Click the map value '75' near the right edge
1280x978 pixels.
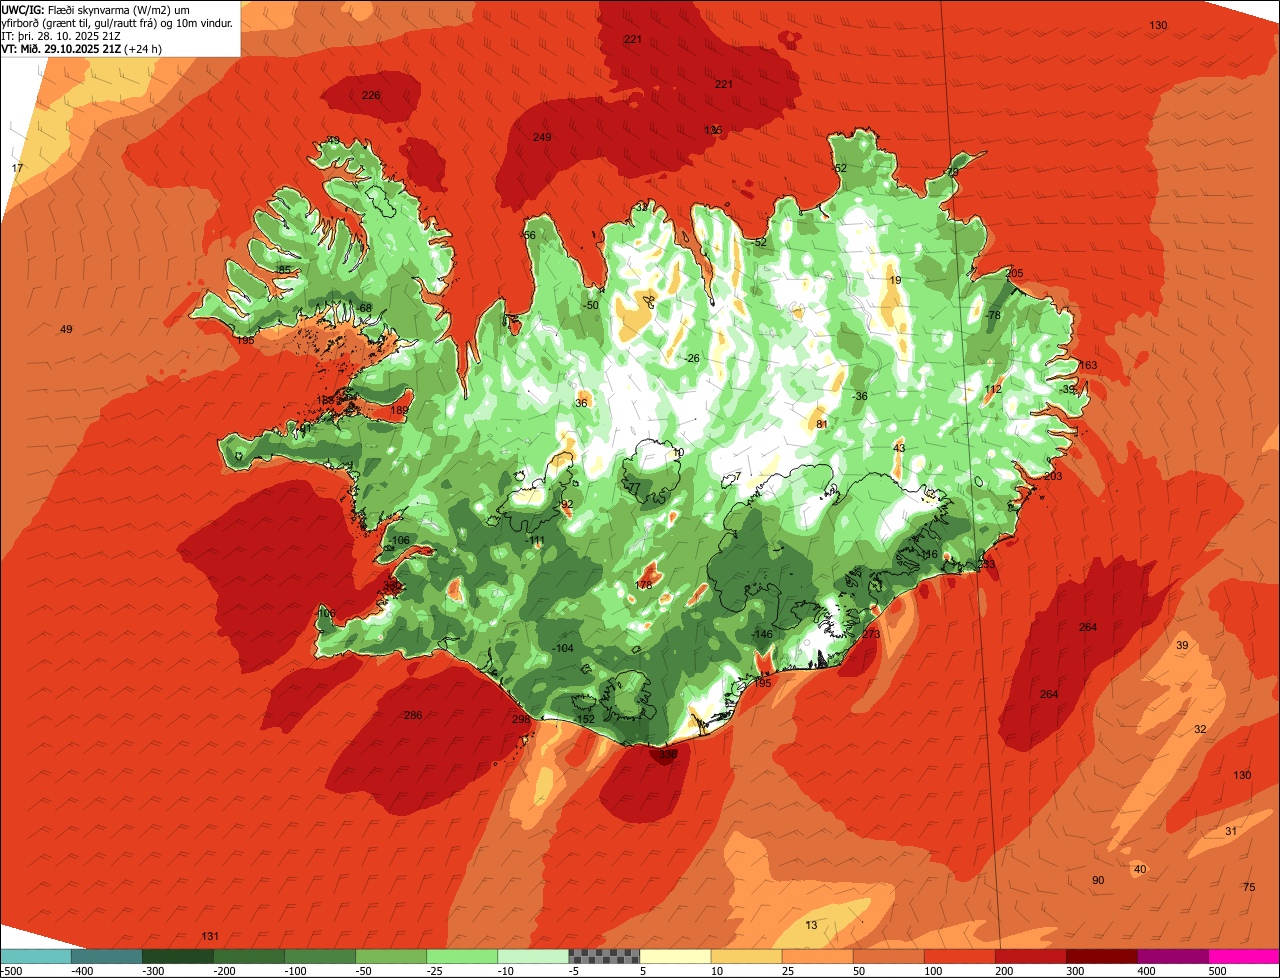(x=1249, y=887)
